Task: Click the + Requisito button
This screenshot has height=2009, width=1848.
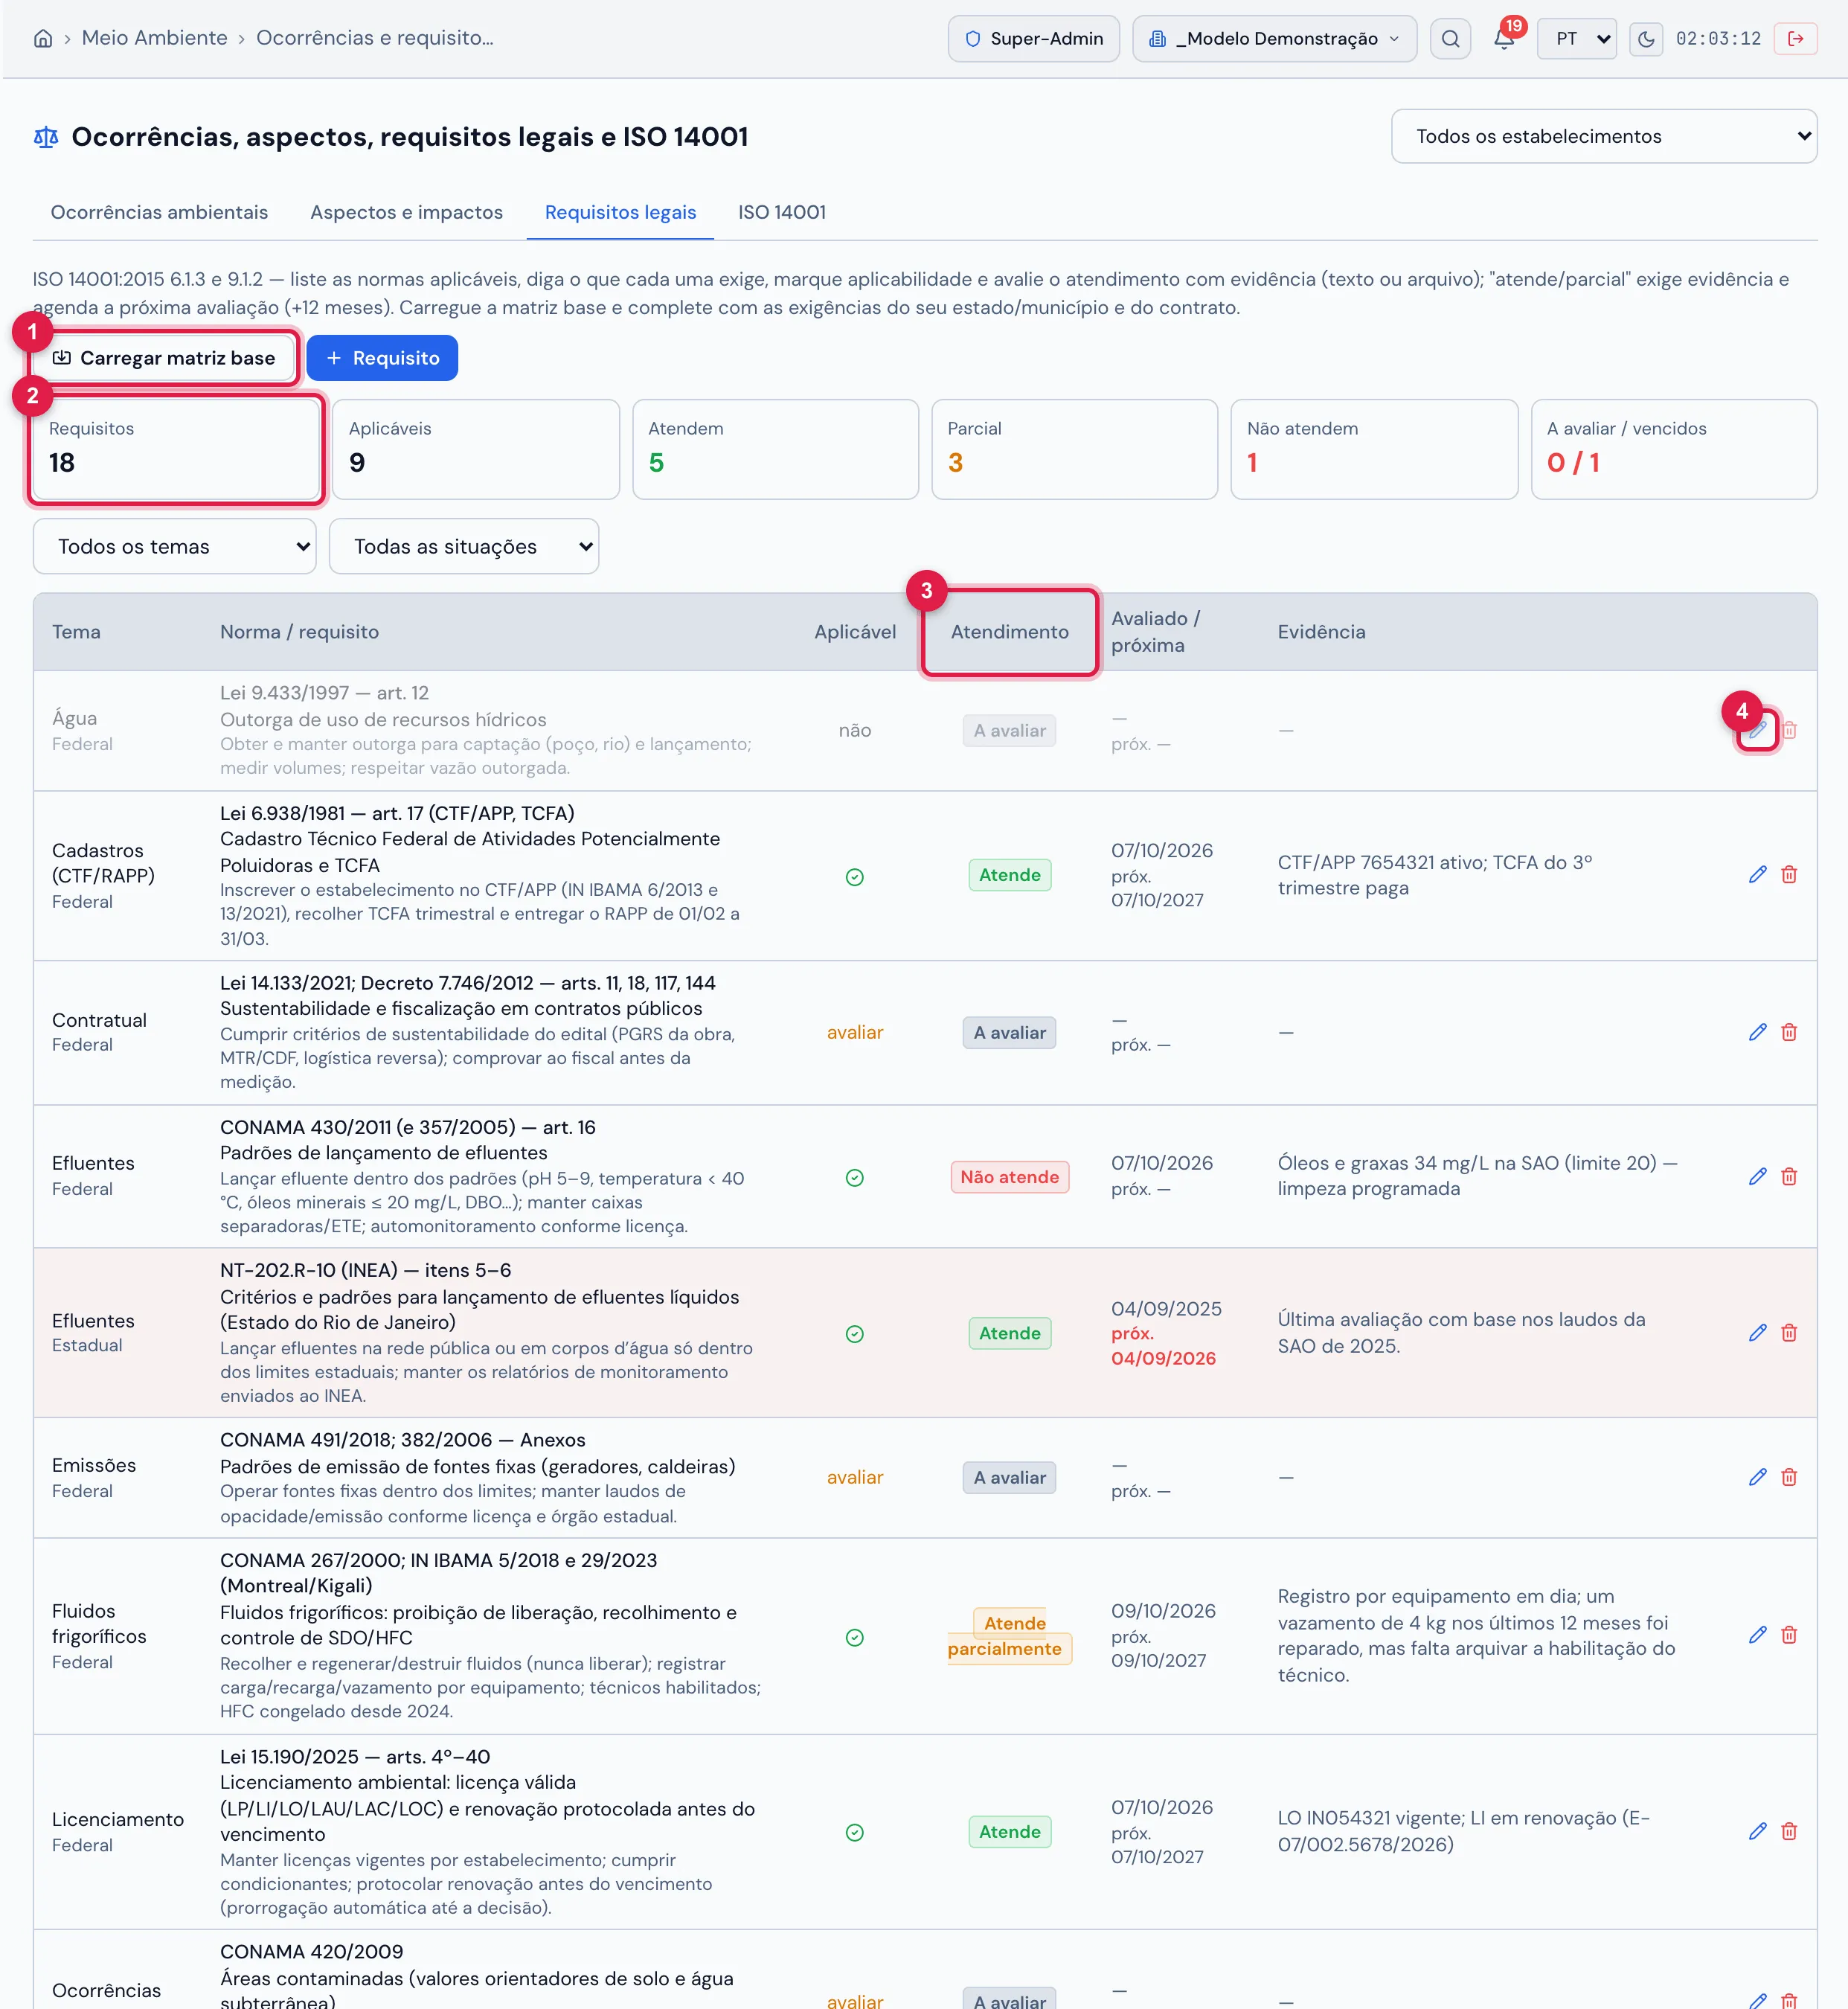Action: [x=382, y=358]
